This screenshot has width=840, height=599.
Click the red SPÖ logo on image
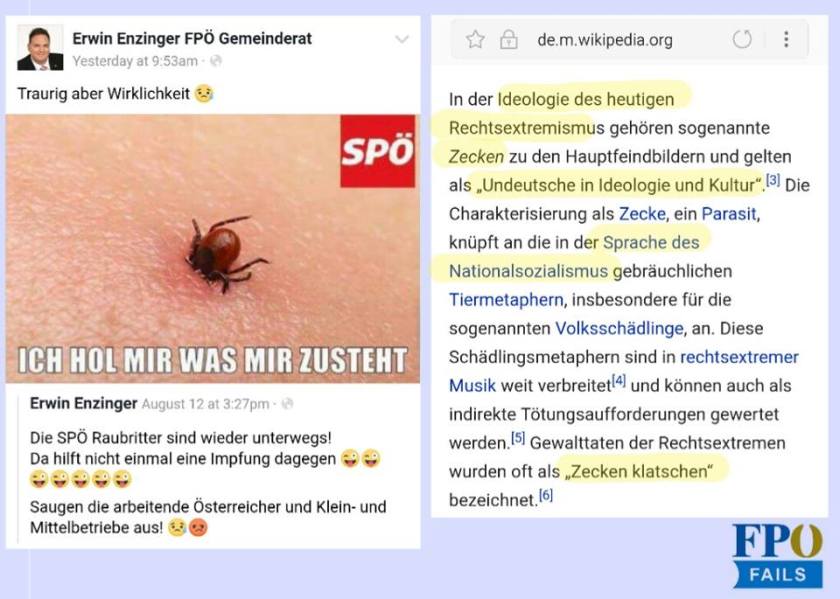378,151
